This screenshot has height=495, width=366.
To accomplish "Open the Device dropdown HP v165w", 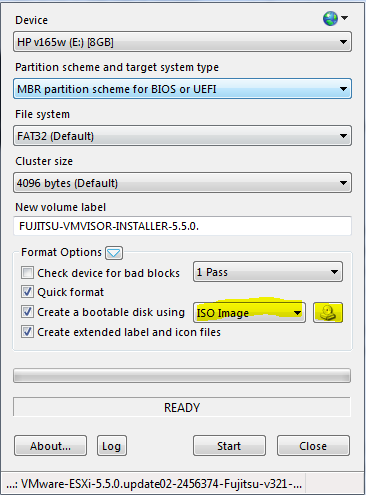I will [182, 42].
